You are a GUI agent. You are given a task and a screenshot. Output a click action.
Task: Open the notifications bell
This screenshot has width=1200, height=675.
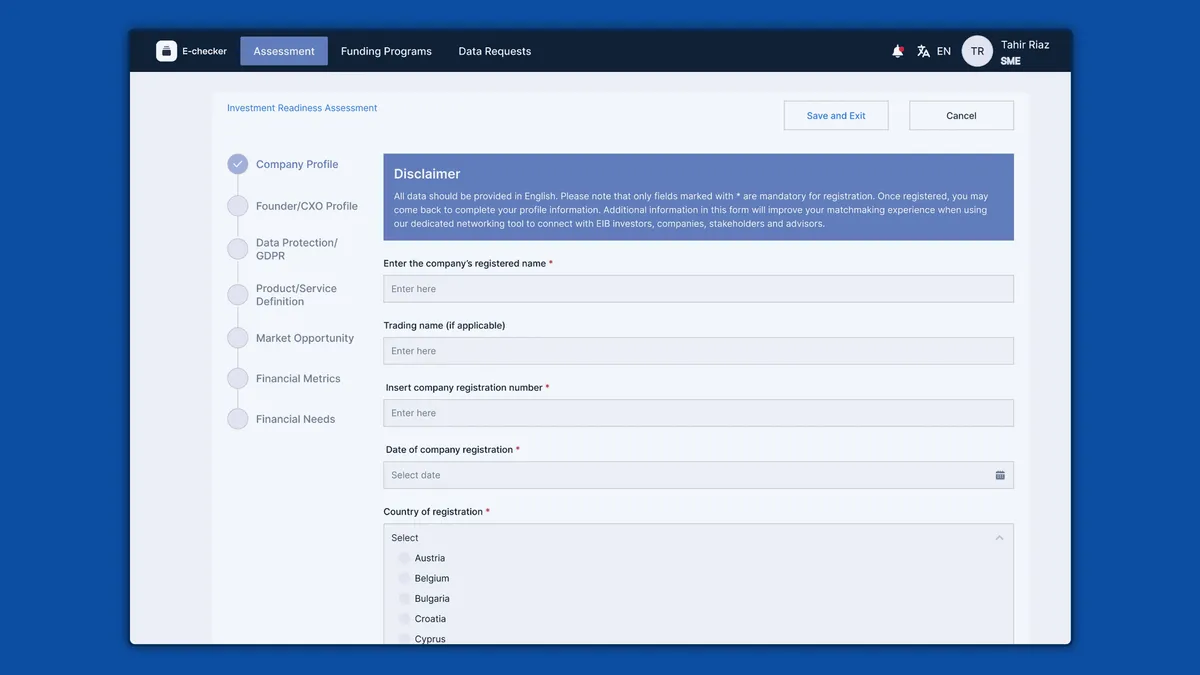898,51
